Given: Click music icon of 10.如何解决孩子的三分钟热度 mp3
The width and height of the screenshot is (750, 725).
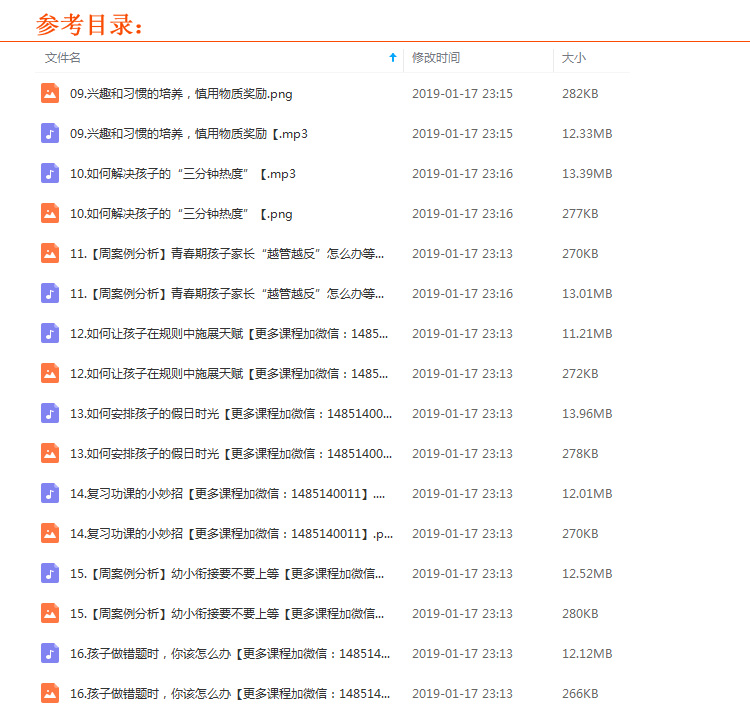Looking at the screenshot, I should [50, 173].
